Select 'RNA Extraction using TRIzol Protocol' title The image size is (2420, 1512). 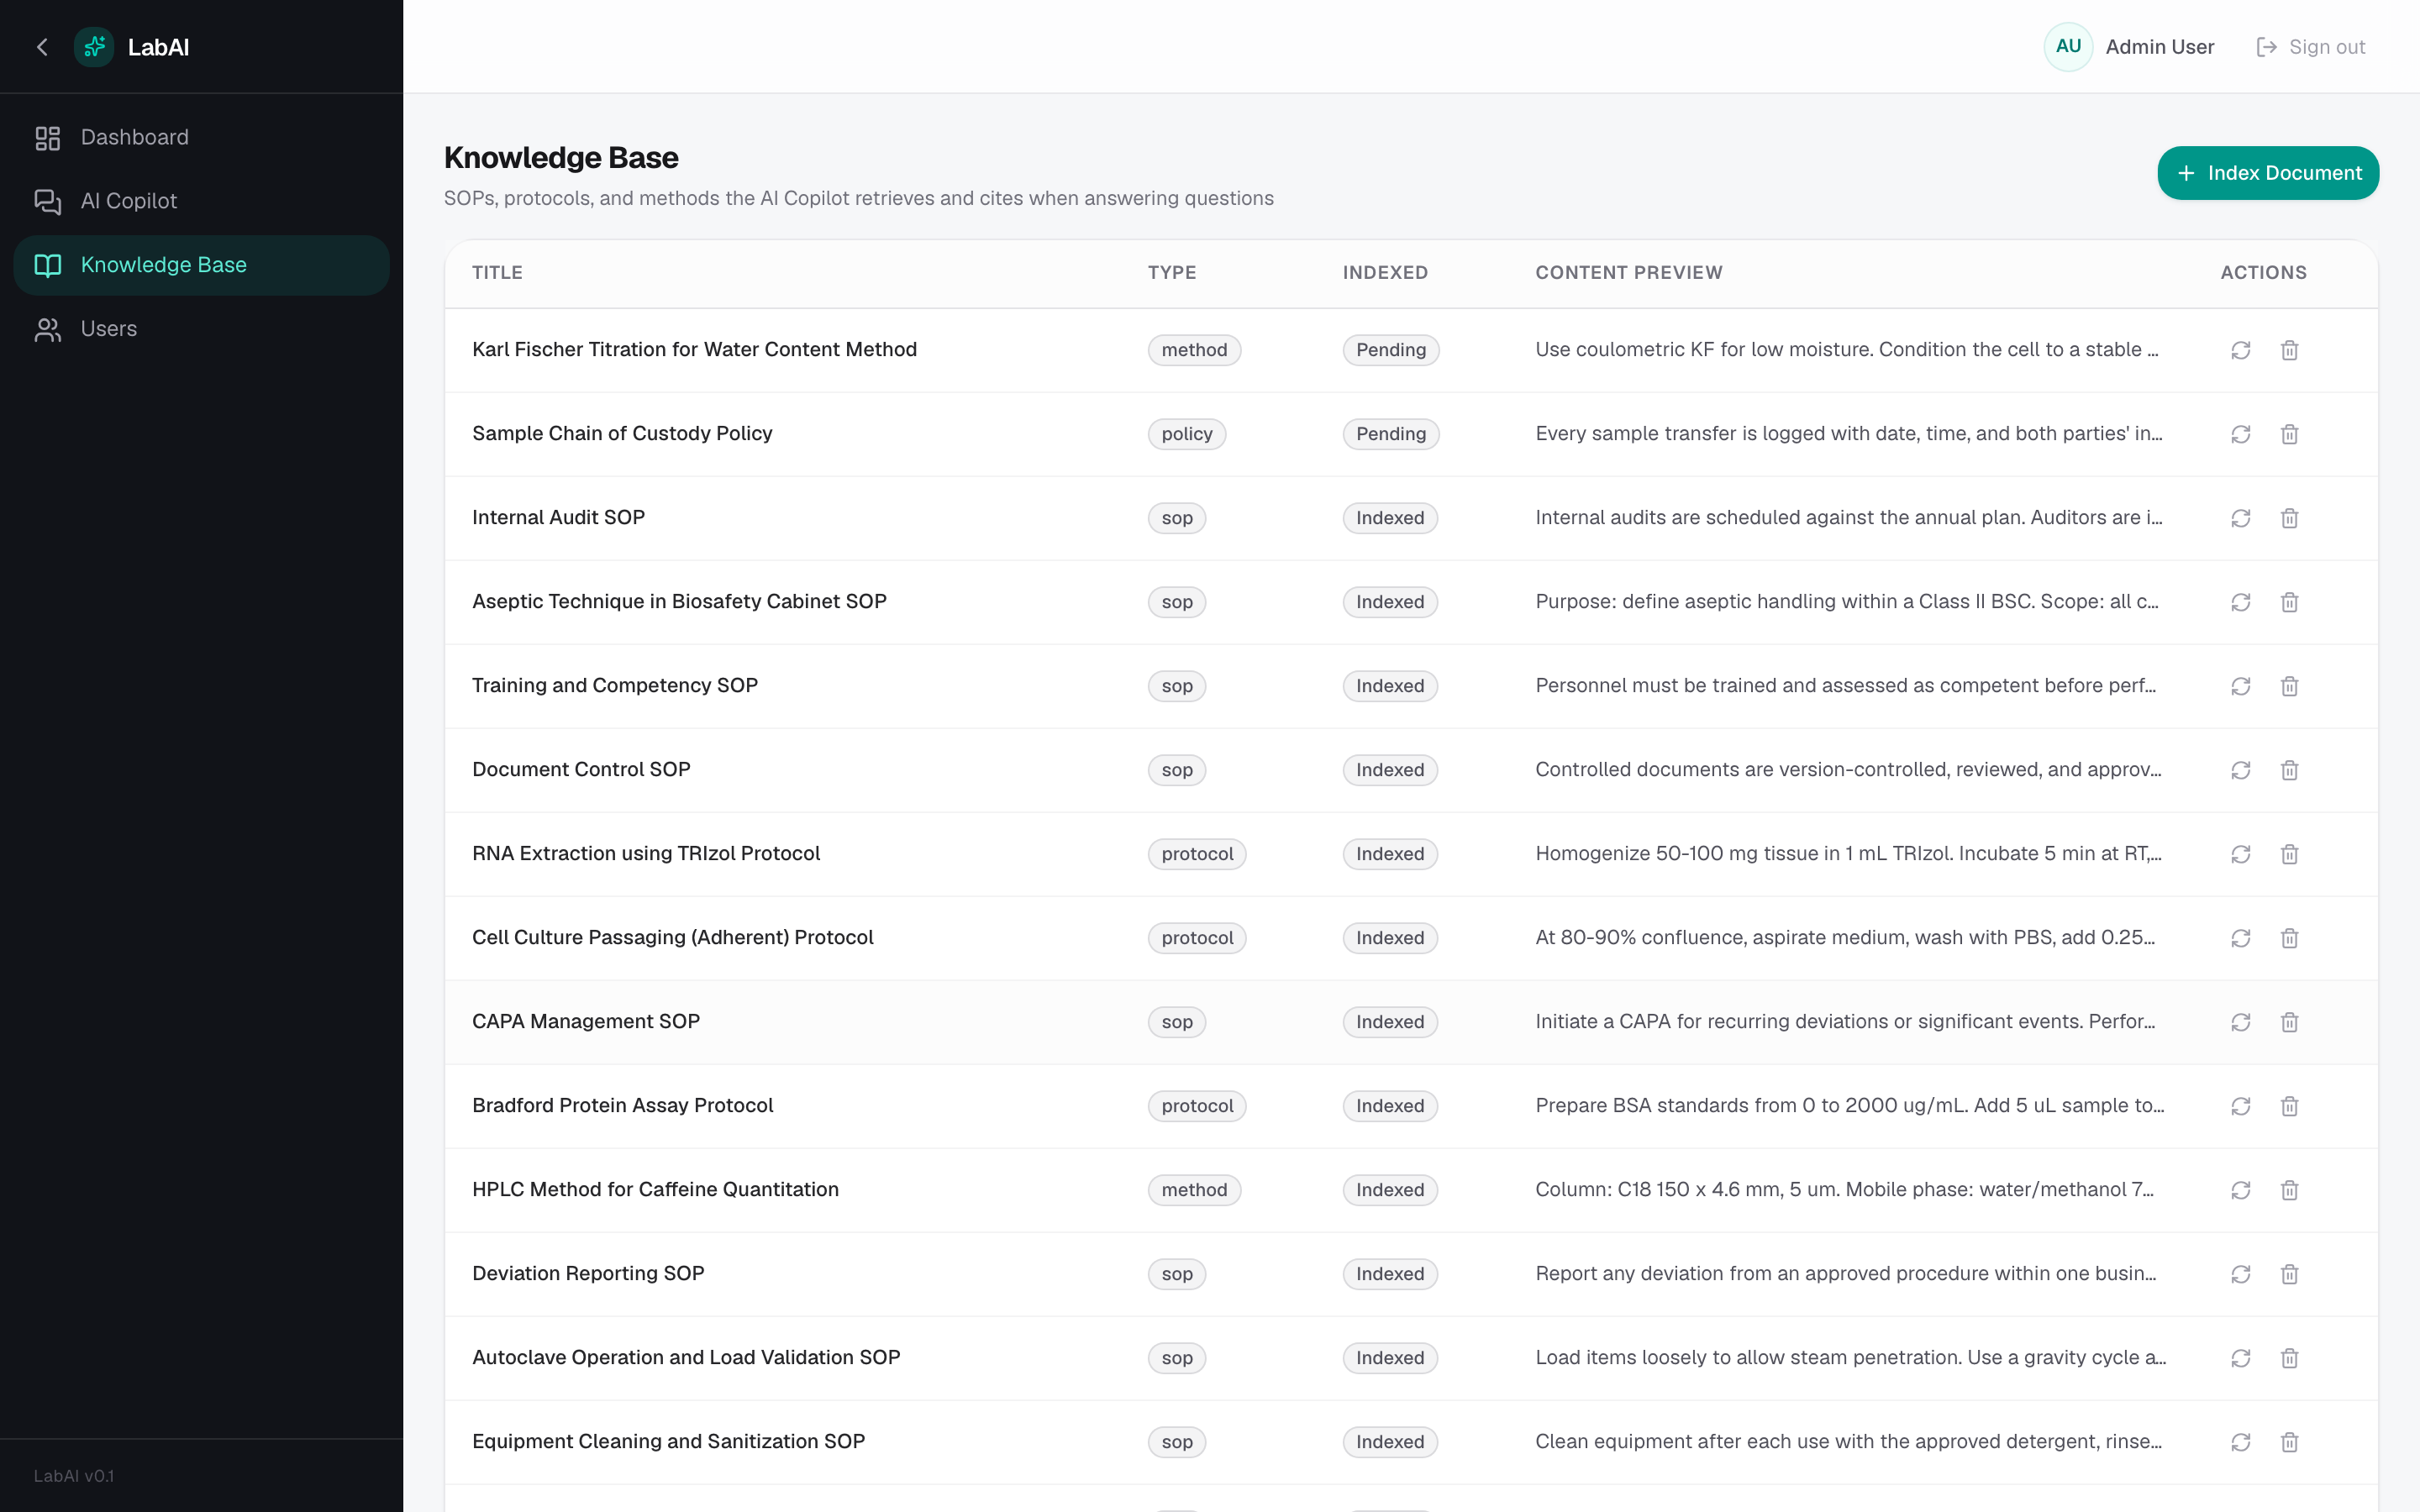646,854
